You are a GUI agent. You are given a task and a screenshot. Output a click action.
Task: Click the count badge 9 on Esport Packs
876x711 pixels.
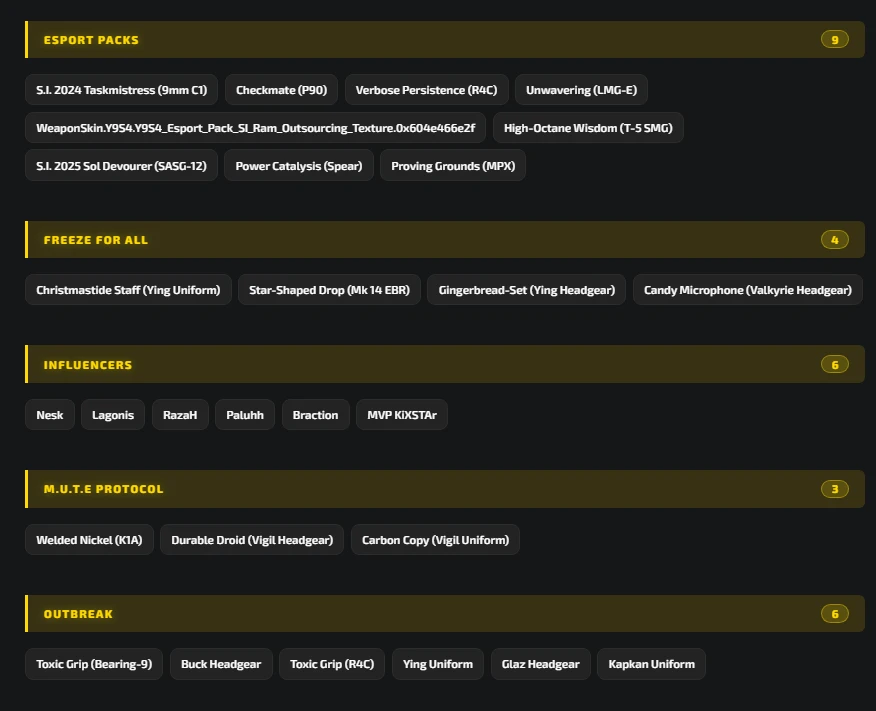coord(835,40)
